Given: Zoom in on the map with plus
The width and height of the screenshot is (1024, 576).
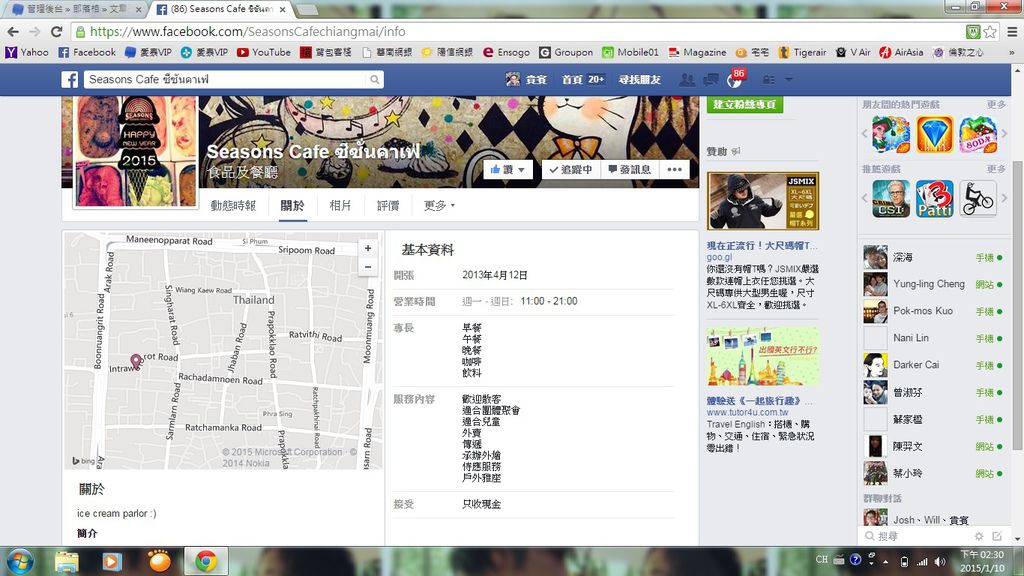Looking at the screenshot, I should pyautogui.click(x=368, y=248).
